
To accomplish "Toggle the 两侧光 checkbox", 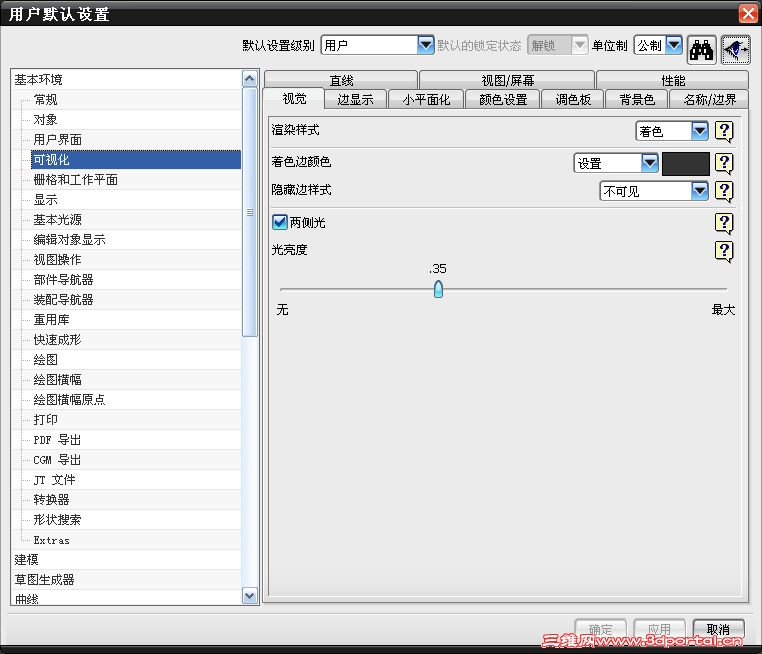I will tap(280, 222).
